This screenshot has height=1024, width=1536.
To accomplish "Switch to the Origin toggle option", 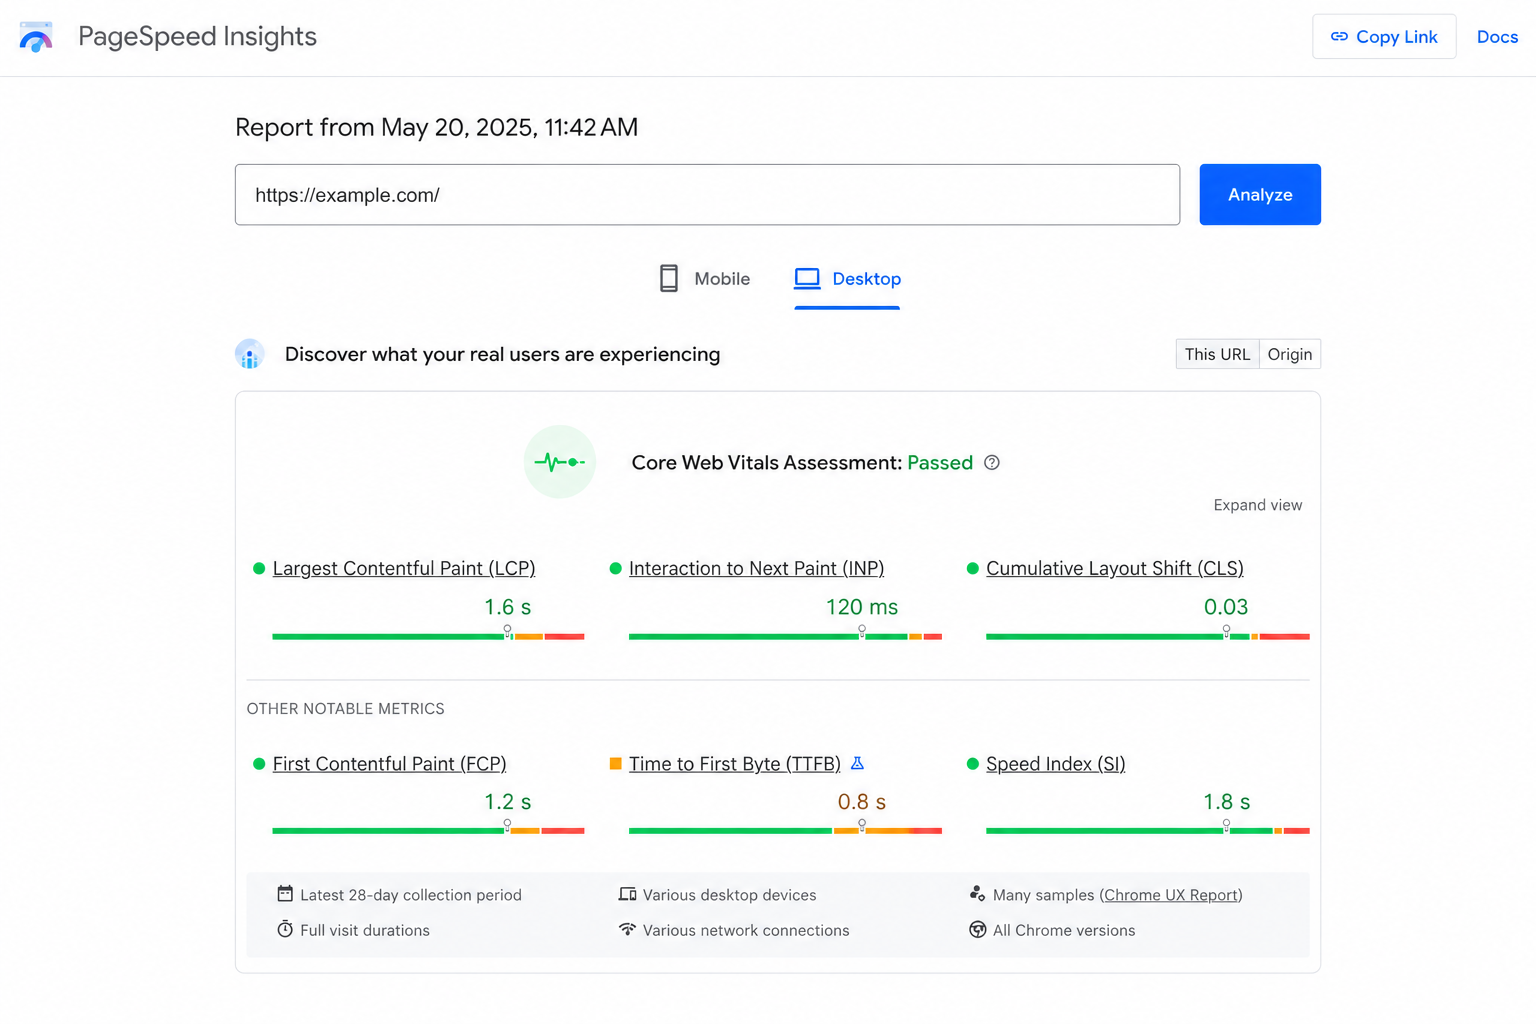I will pos(1290,354).
